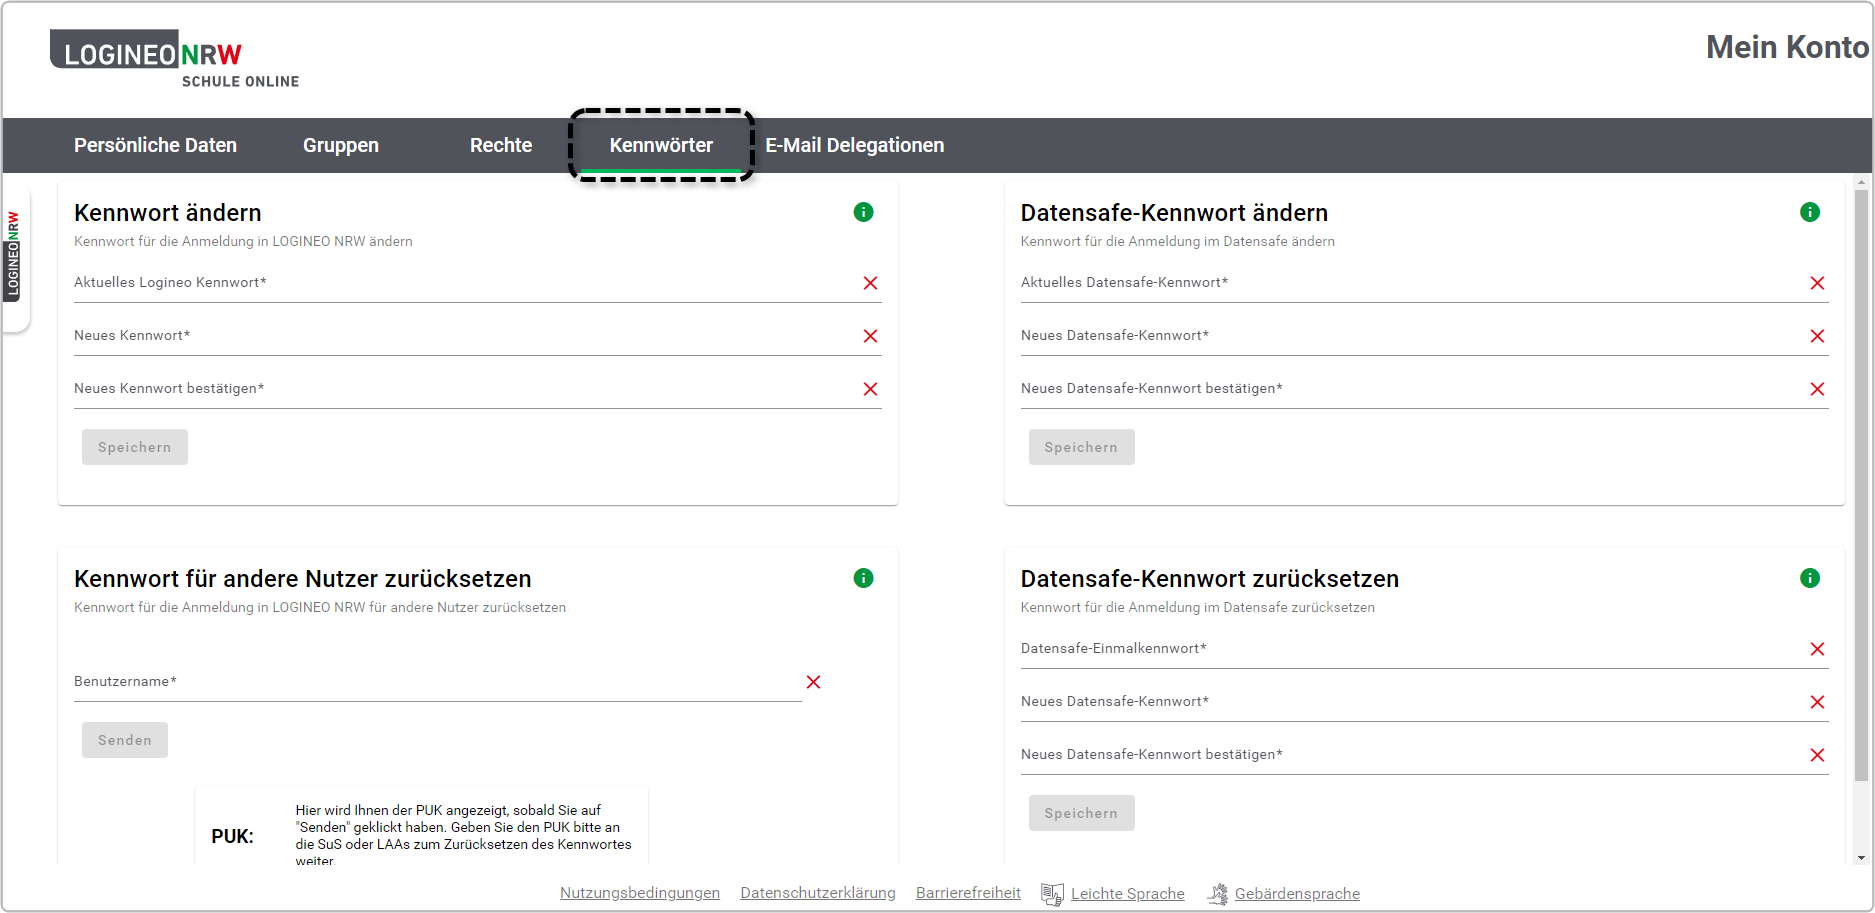The image size is (1875, 913).
Task: Click the scrollbar down arrow
Action: coord(1861,858)
